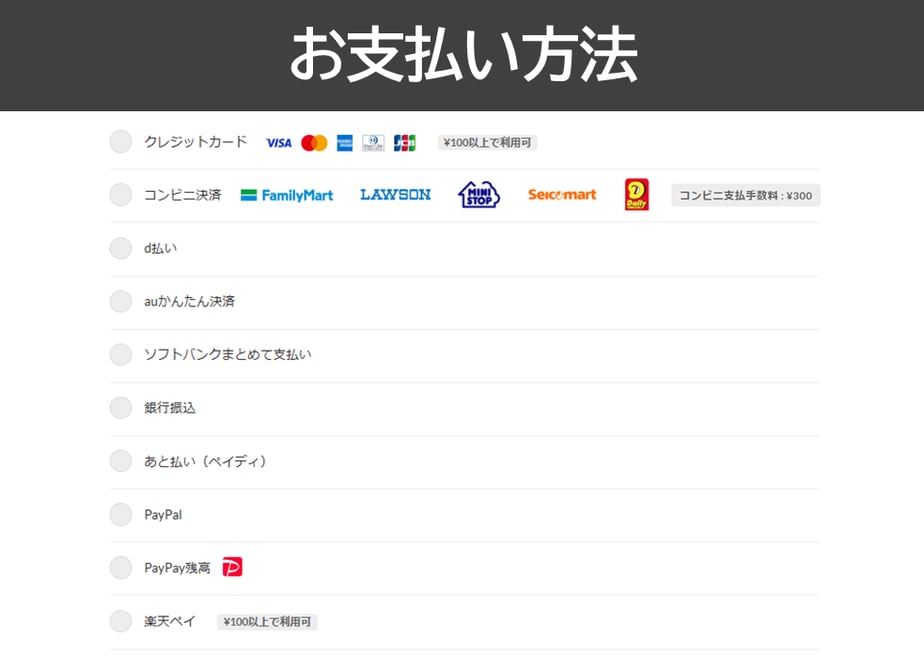
Task: Click the auかんたん決済 label text
Action: coord(189,301)
